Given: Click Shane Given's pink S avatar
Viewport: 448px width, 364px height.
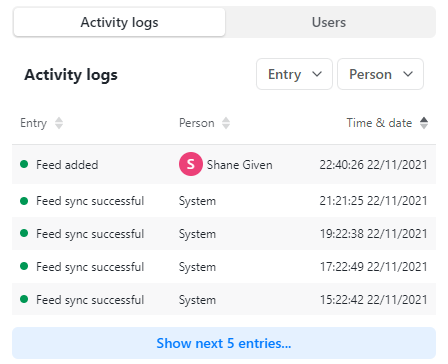Looking at the screenshot, I should [191, 164].
